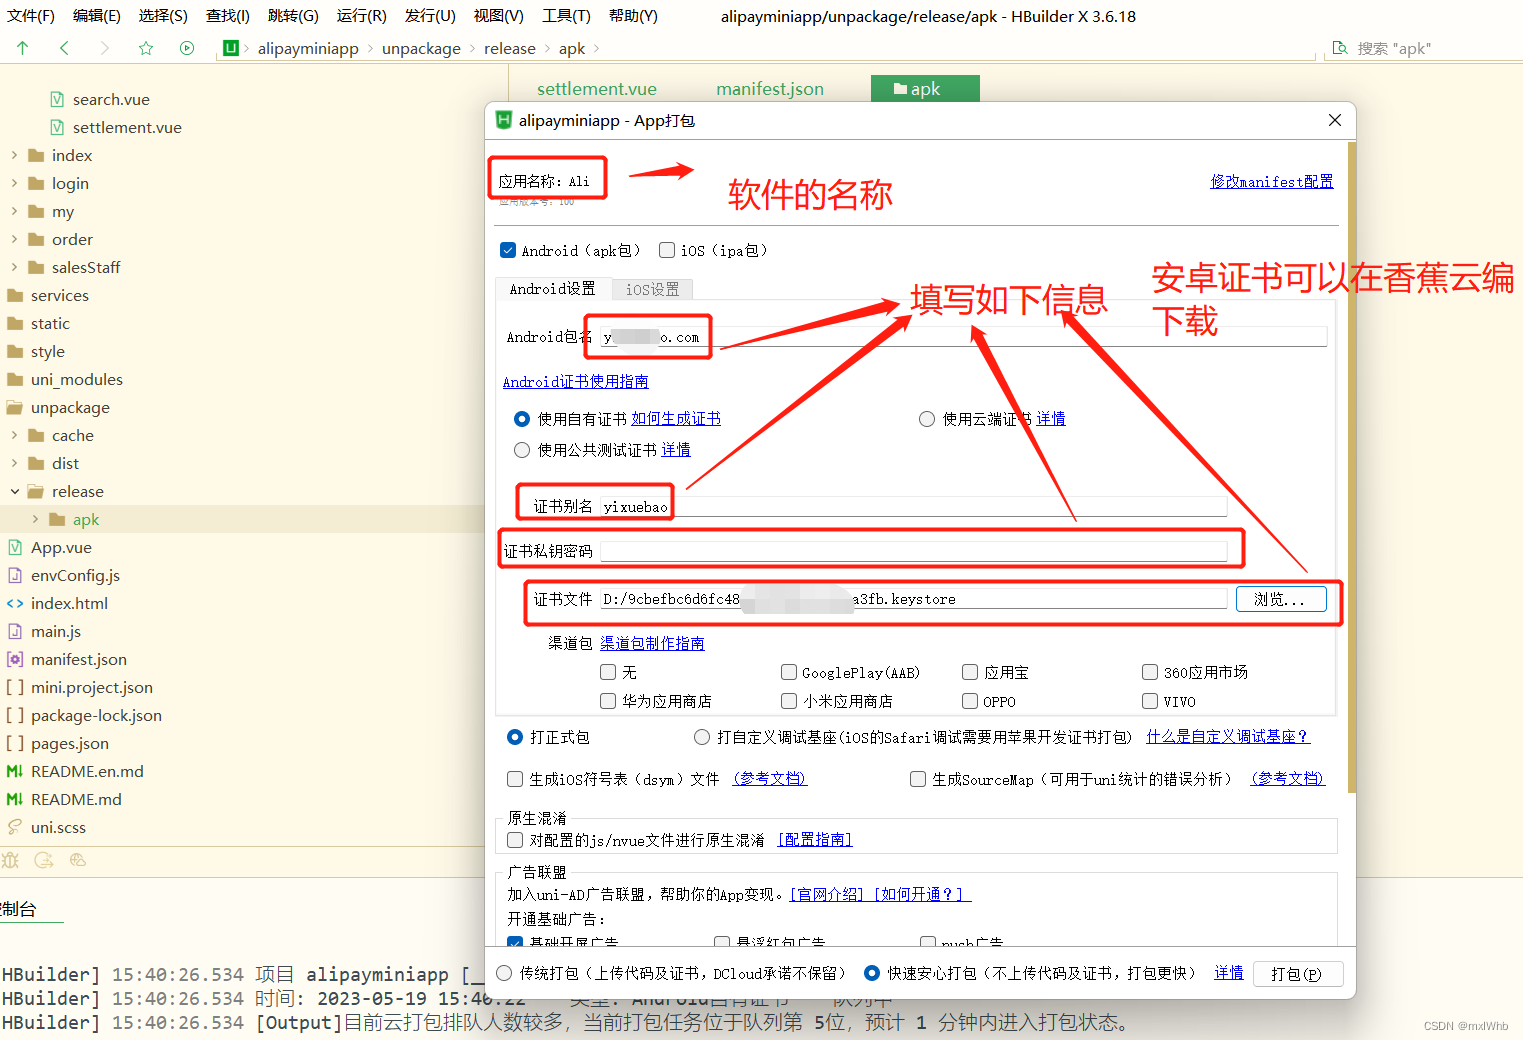The height and width of the screenshot is (1040, 1523).
Task: Select 打正式包 radio option
Action: click(x=515, y=737)
